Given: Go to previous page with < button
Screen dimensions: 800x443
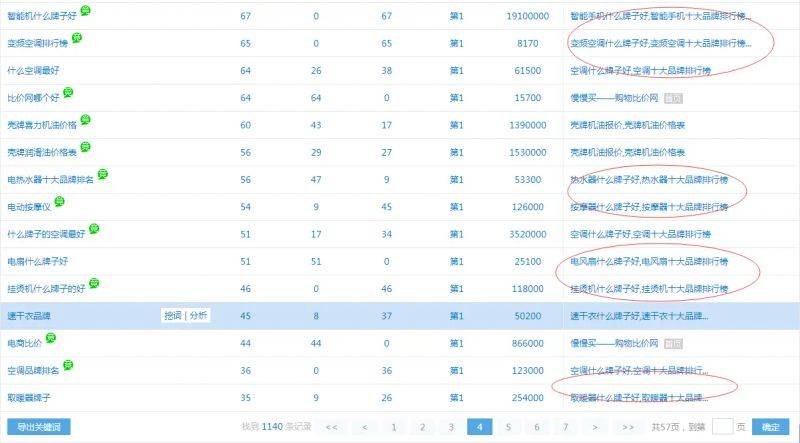Looking at the screenshot, I should point(364,427).
